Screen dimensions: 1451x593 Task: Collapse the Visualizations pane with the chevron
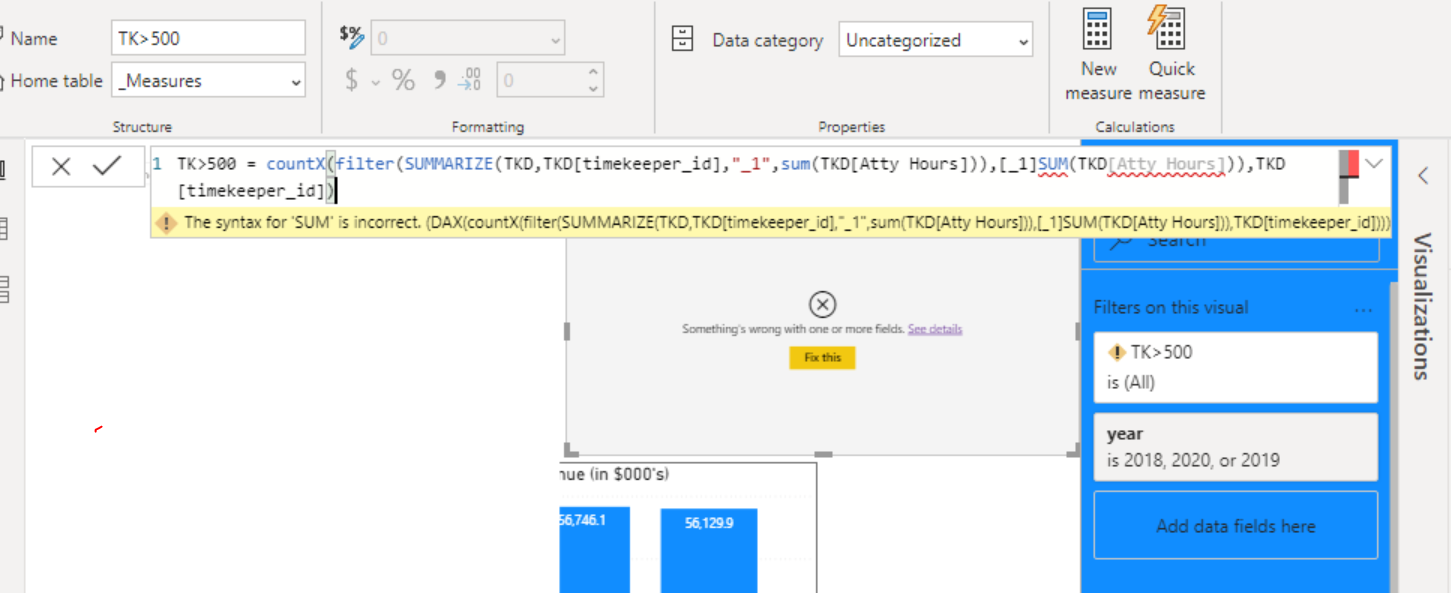(1423, 176)
